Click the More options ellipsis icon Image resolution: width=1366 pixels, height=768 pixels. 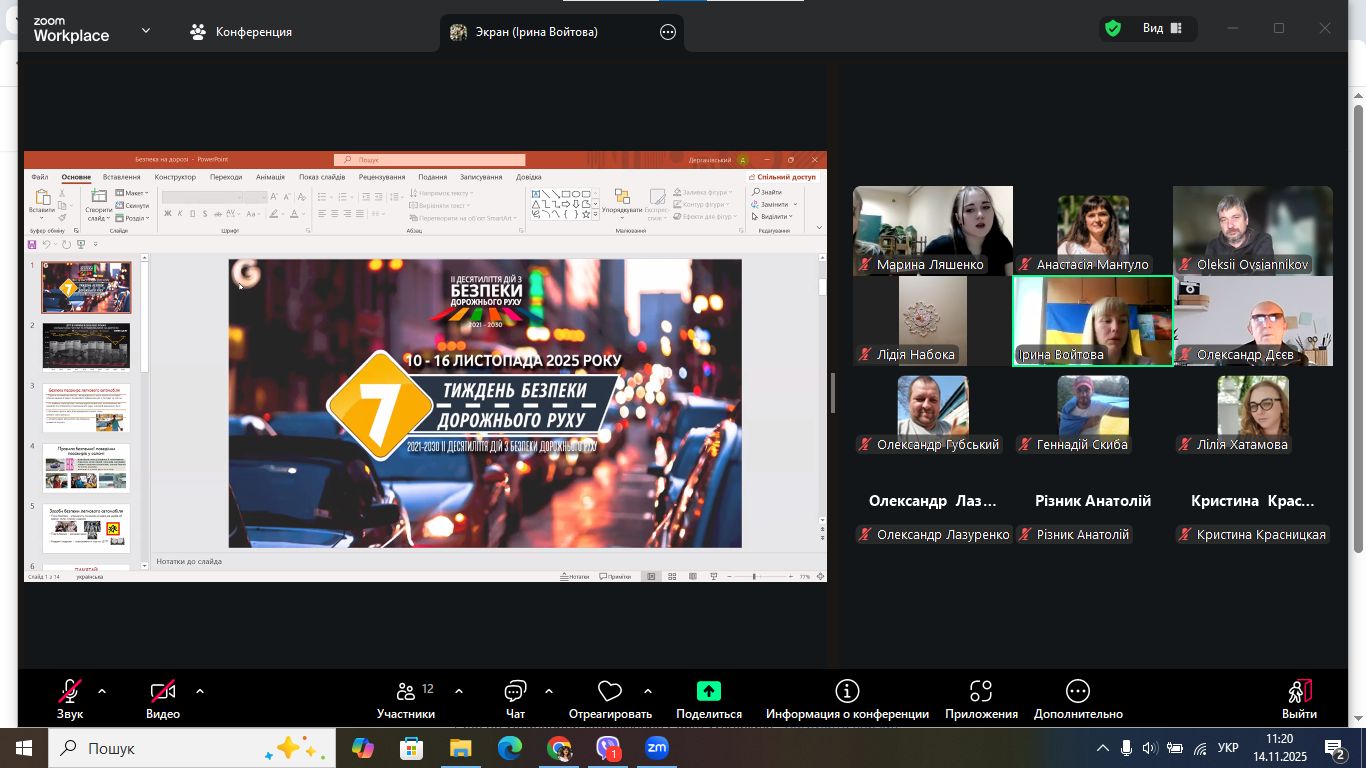click(x=1077, y=692)
